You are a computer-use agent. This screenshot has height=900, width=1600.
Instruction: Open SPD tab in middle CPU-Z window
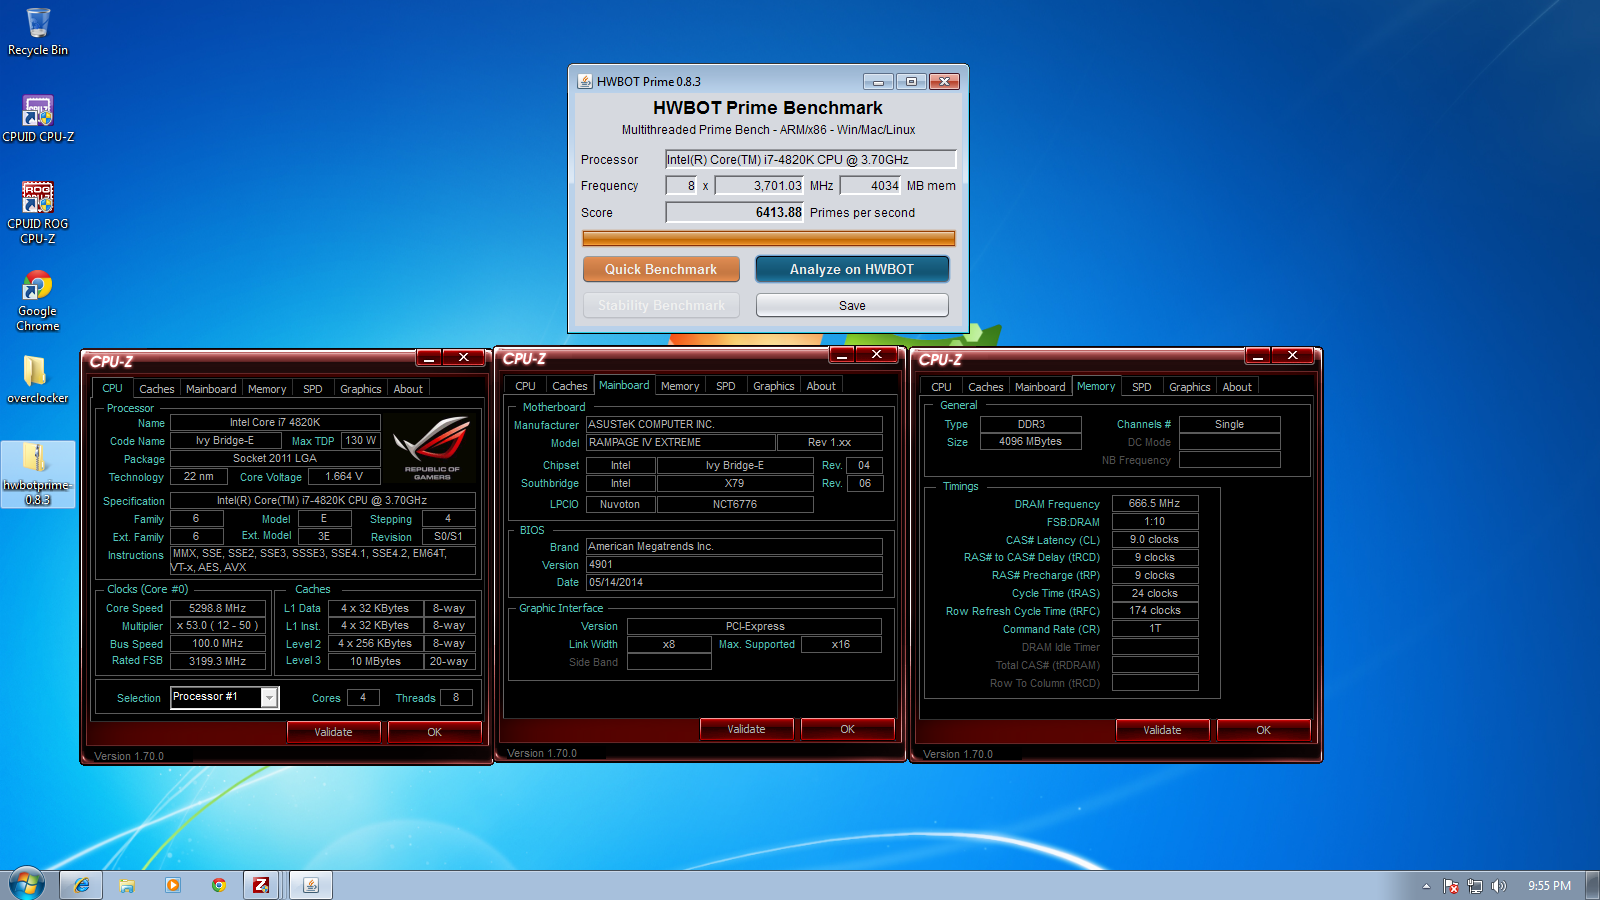726,386
